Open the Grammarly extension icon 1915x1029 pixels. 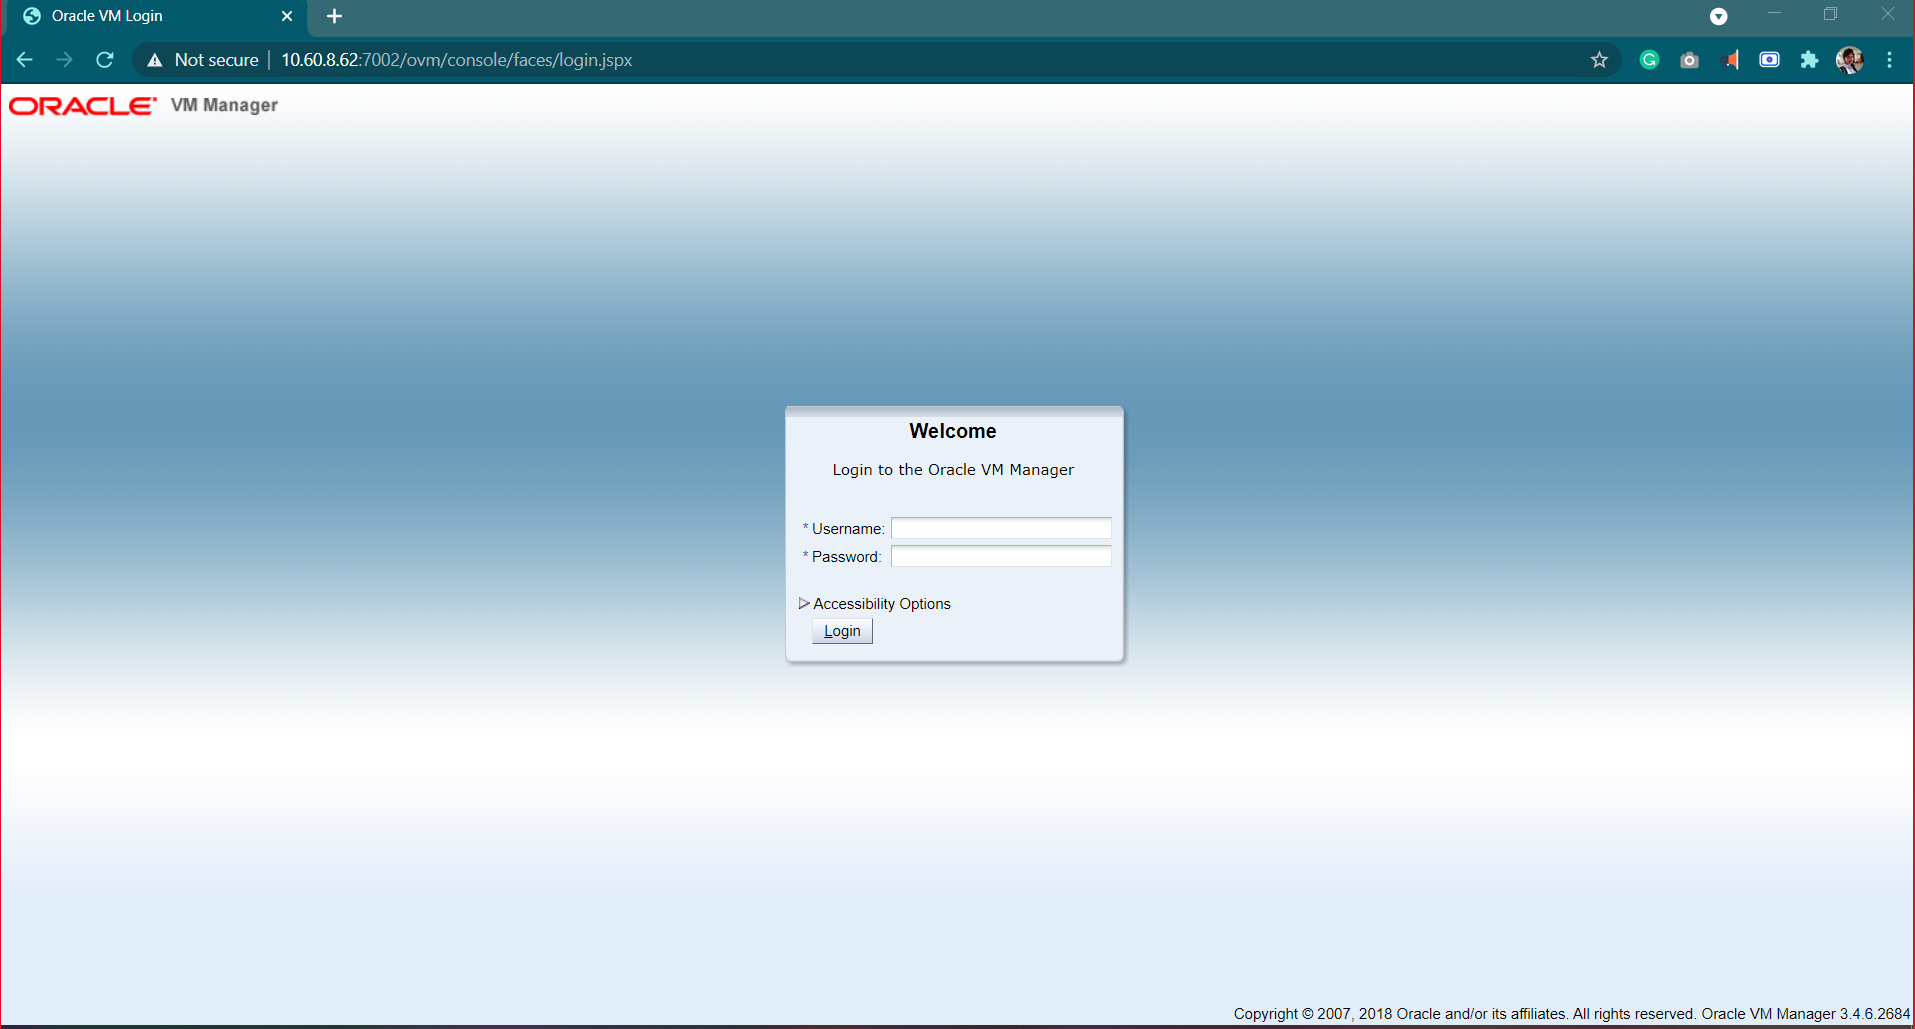1649,60
